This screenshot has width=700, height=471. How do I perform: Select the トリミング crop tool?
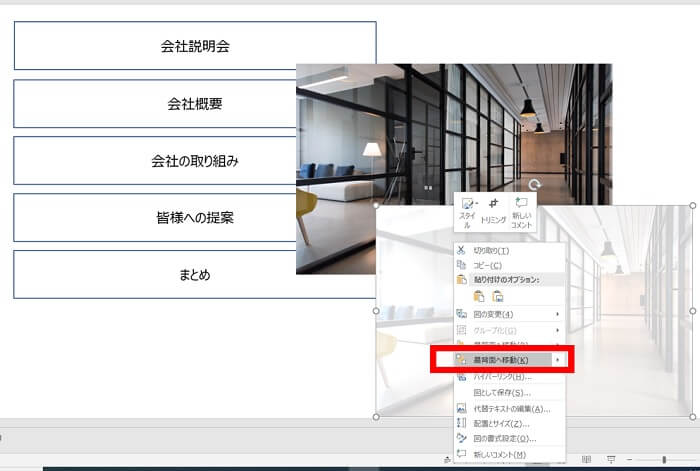493,212
